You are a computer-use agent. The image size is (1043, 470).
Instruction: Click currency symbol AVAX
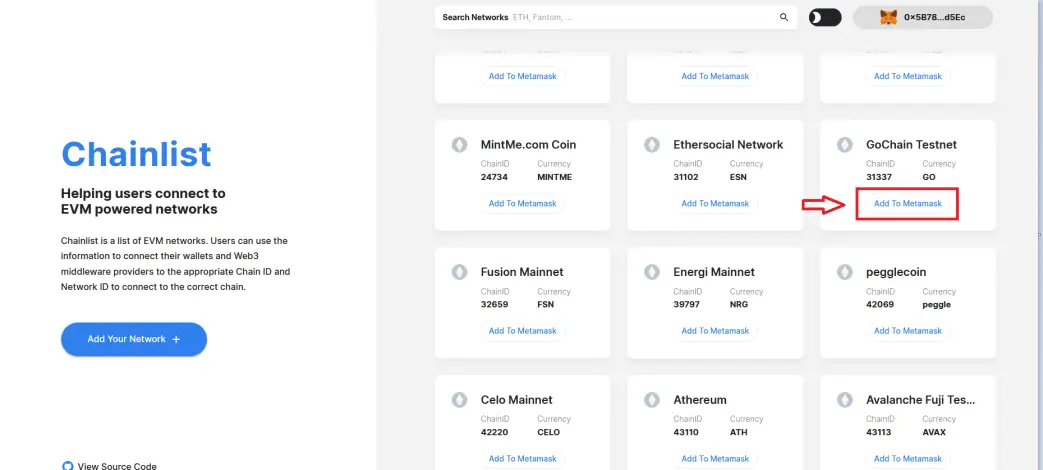coord(934,432)
